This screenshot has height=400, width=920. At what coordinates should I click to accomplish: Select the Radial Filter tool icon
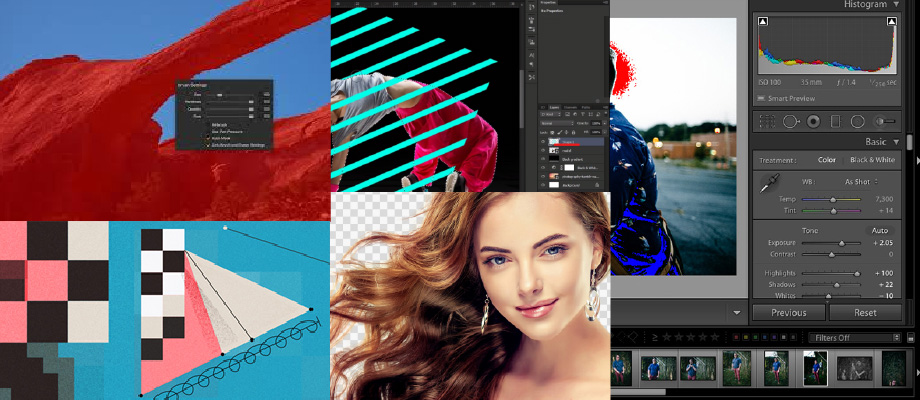[857, 121]
